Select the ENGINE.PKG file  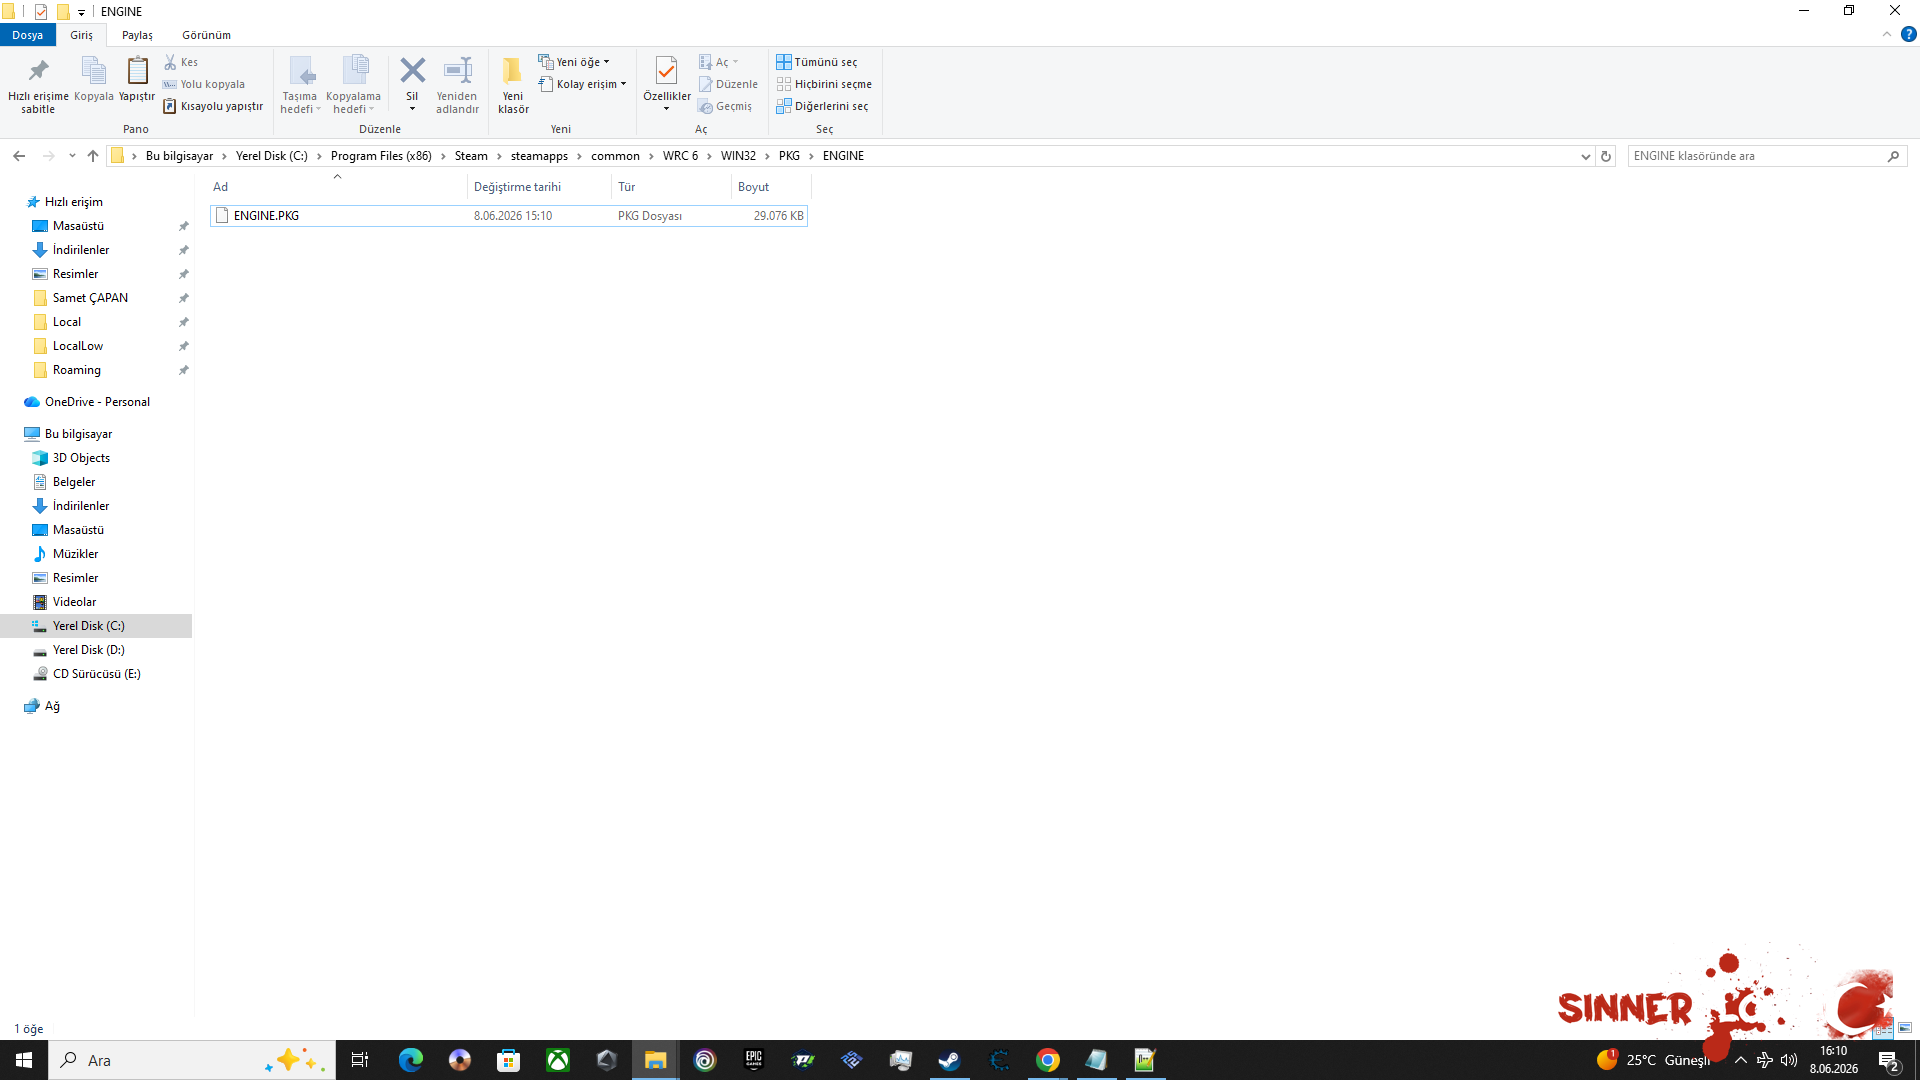point(509,216)
